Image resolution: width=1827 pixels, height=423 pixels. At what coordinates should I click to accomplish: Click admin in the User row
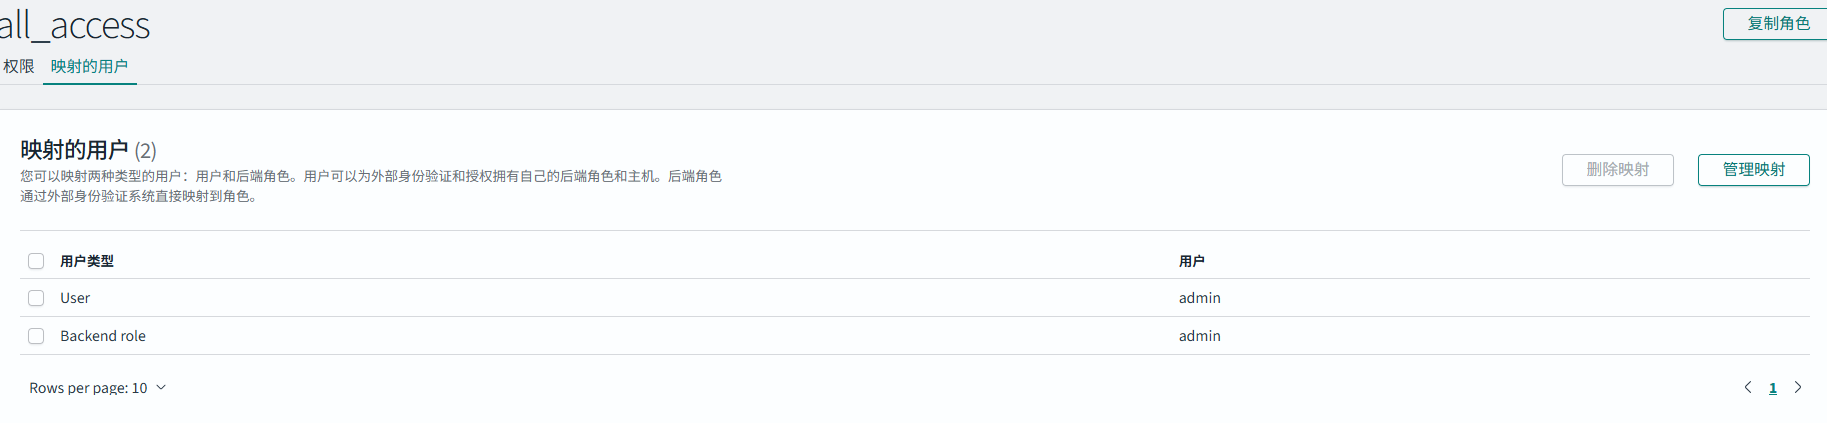click(1199, 298)
